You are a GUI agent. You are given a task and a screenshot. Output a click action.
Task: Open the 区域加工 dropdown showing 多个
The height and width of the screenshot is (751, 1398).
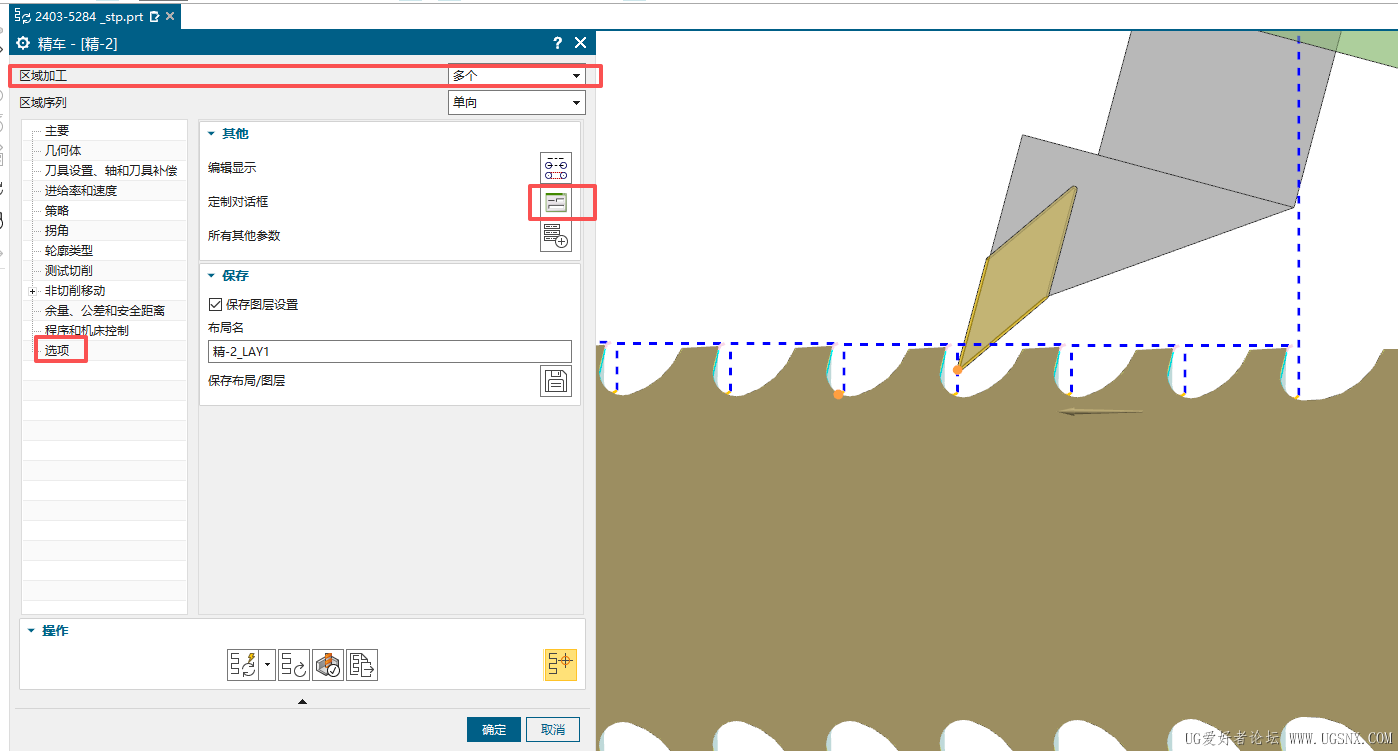pos(517,76)
